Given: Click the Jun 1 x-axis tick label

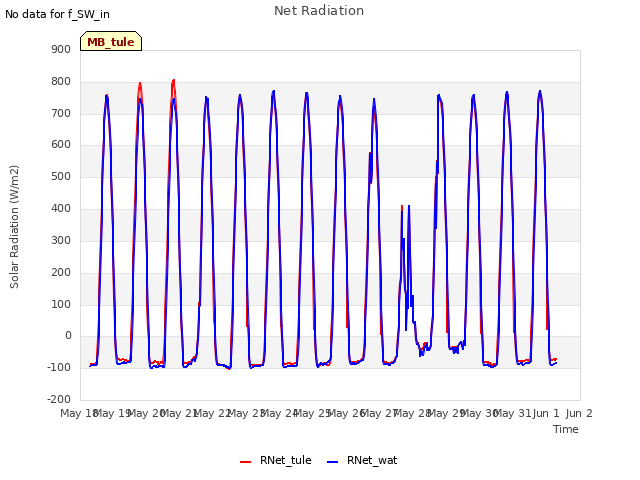Looking at the screenshot, I should [546, 413].
